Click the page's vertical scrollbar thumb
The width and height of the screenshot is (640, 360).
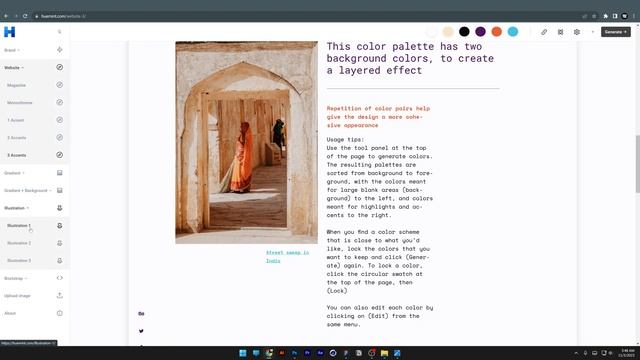(x=638, y=164)
